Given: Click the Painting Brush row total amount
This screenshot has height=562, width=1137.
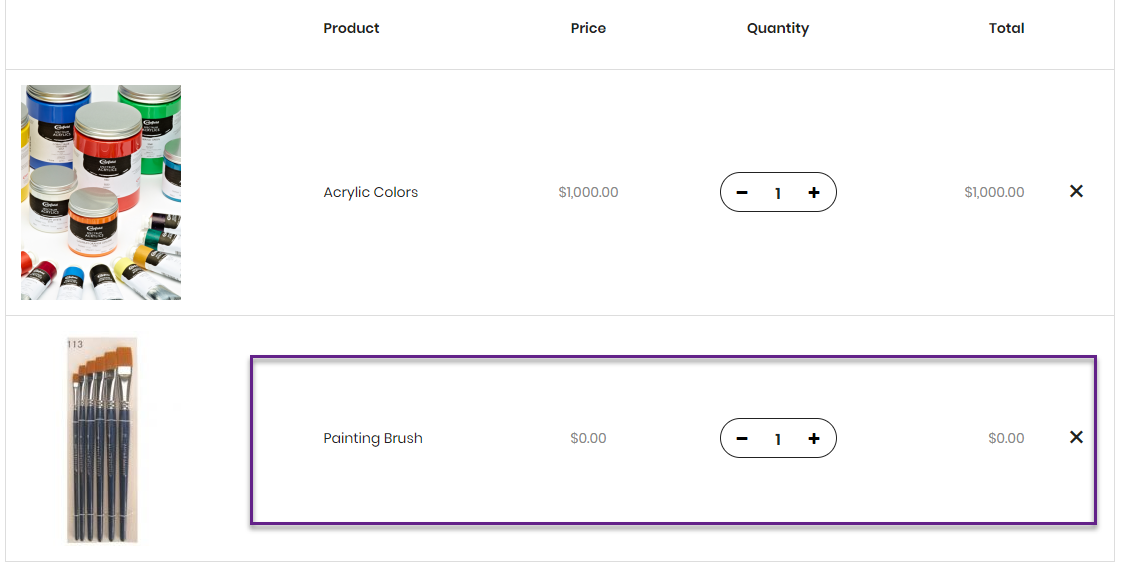Looking at the screenshot, I should [1006, 438].
